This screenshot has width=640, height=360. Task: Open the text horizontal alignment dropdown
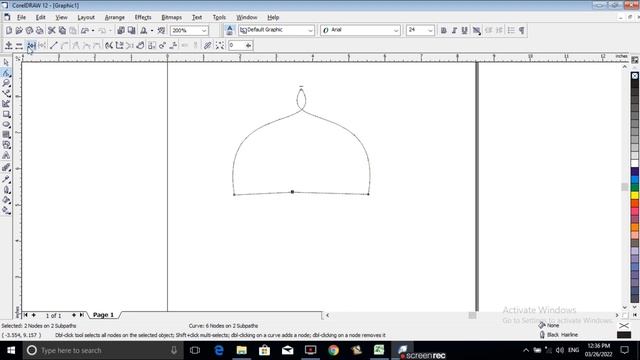click(476, 30)
